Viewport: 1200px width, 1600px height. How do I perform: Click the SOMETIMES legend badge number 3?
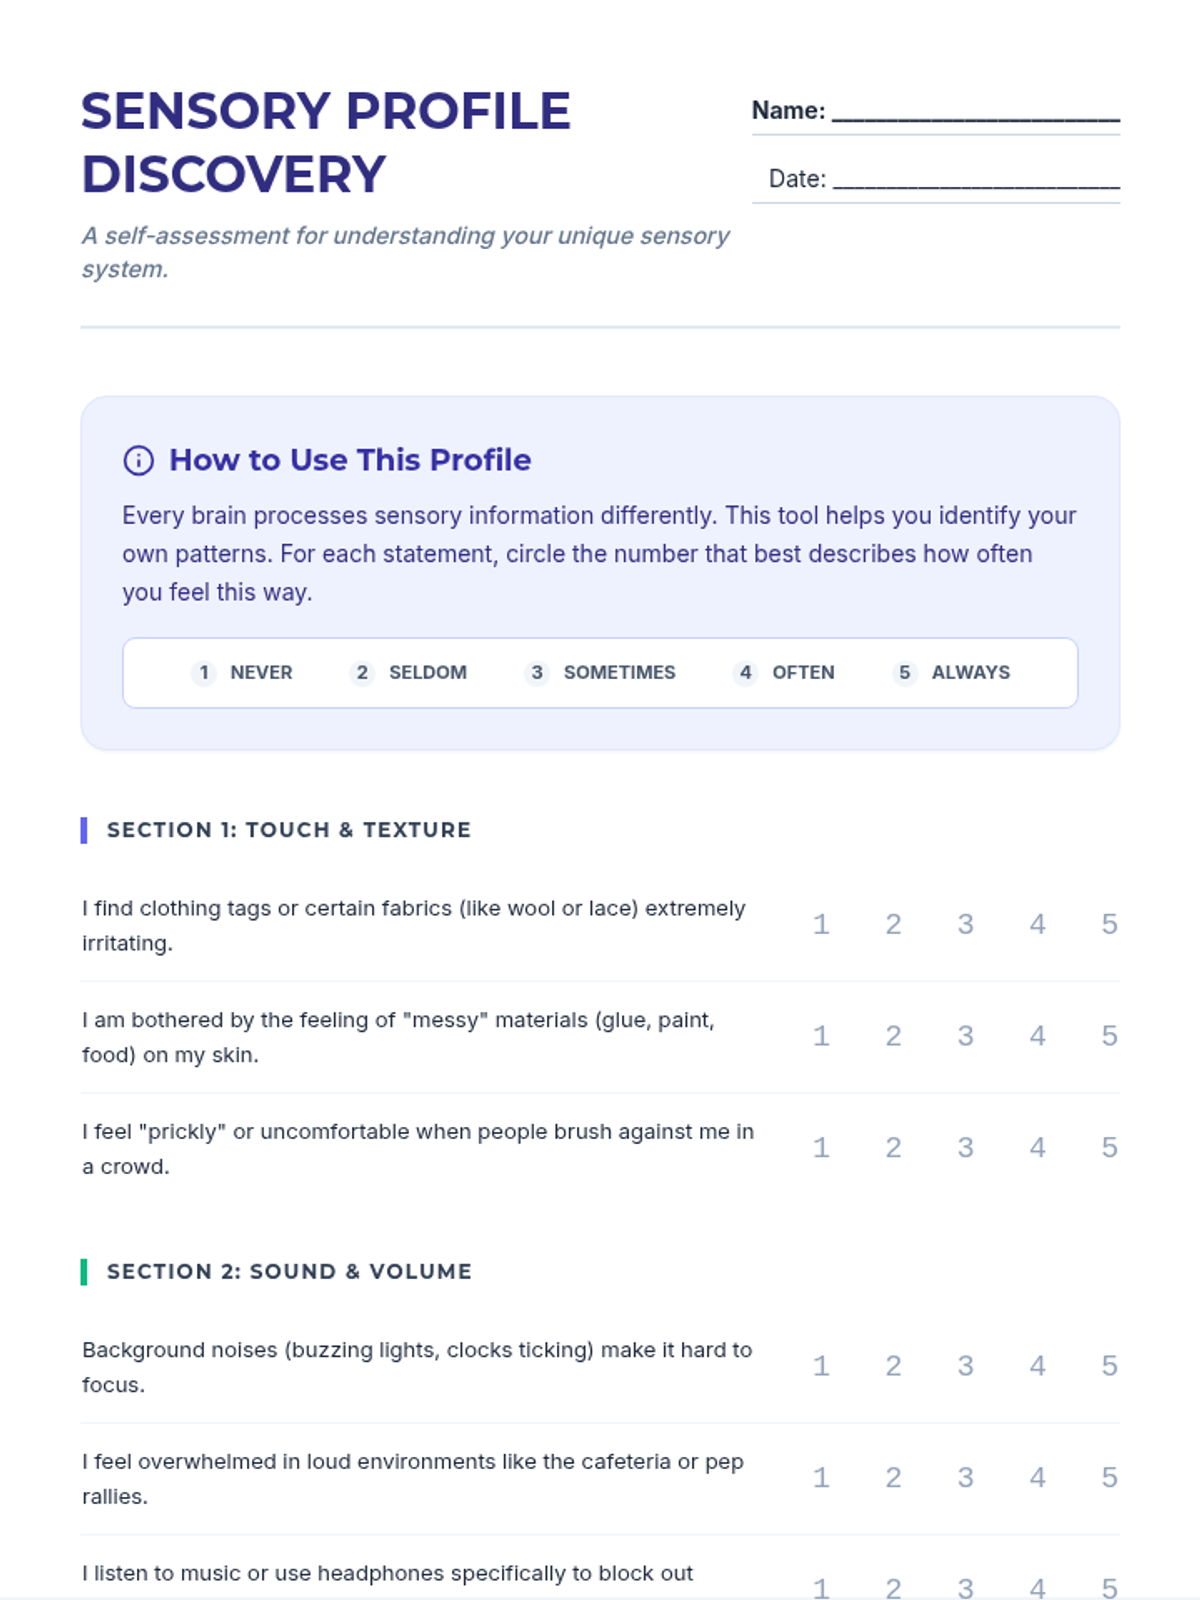tap(537, 673)
